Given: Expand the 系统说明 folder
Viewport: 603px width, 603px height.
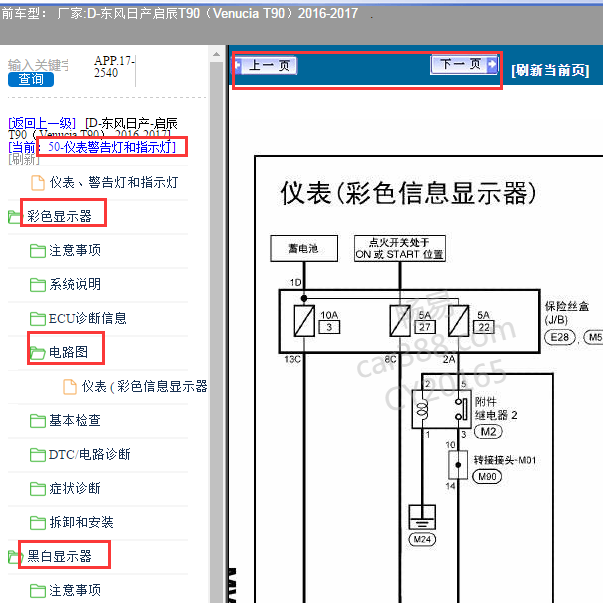Looking at the screenshot, I should coord(75,284).
